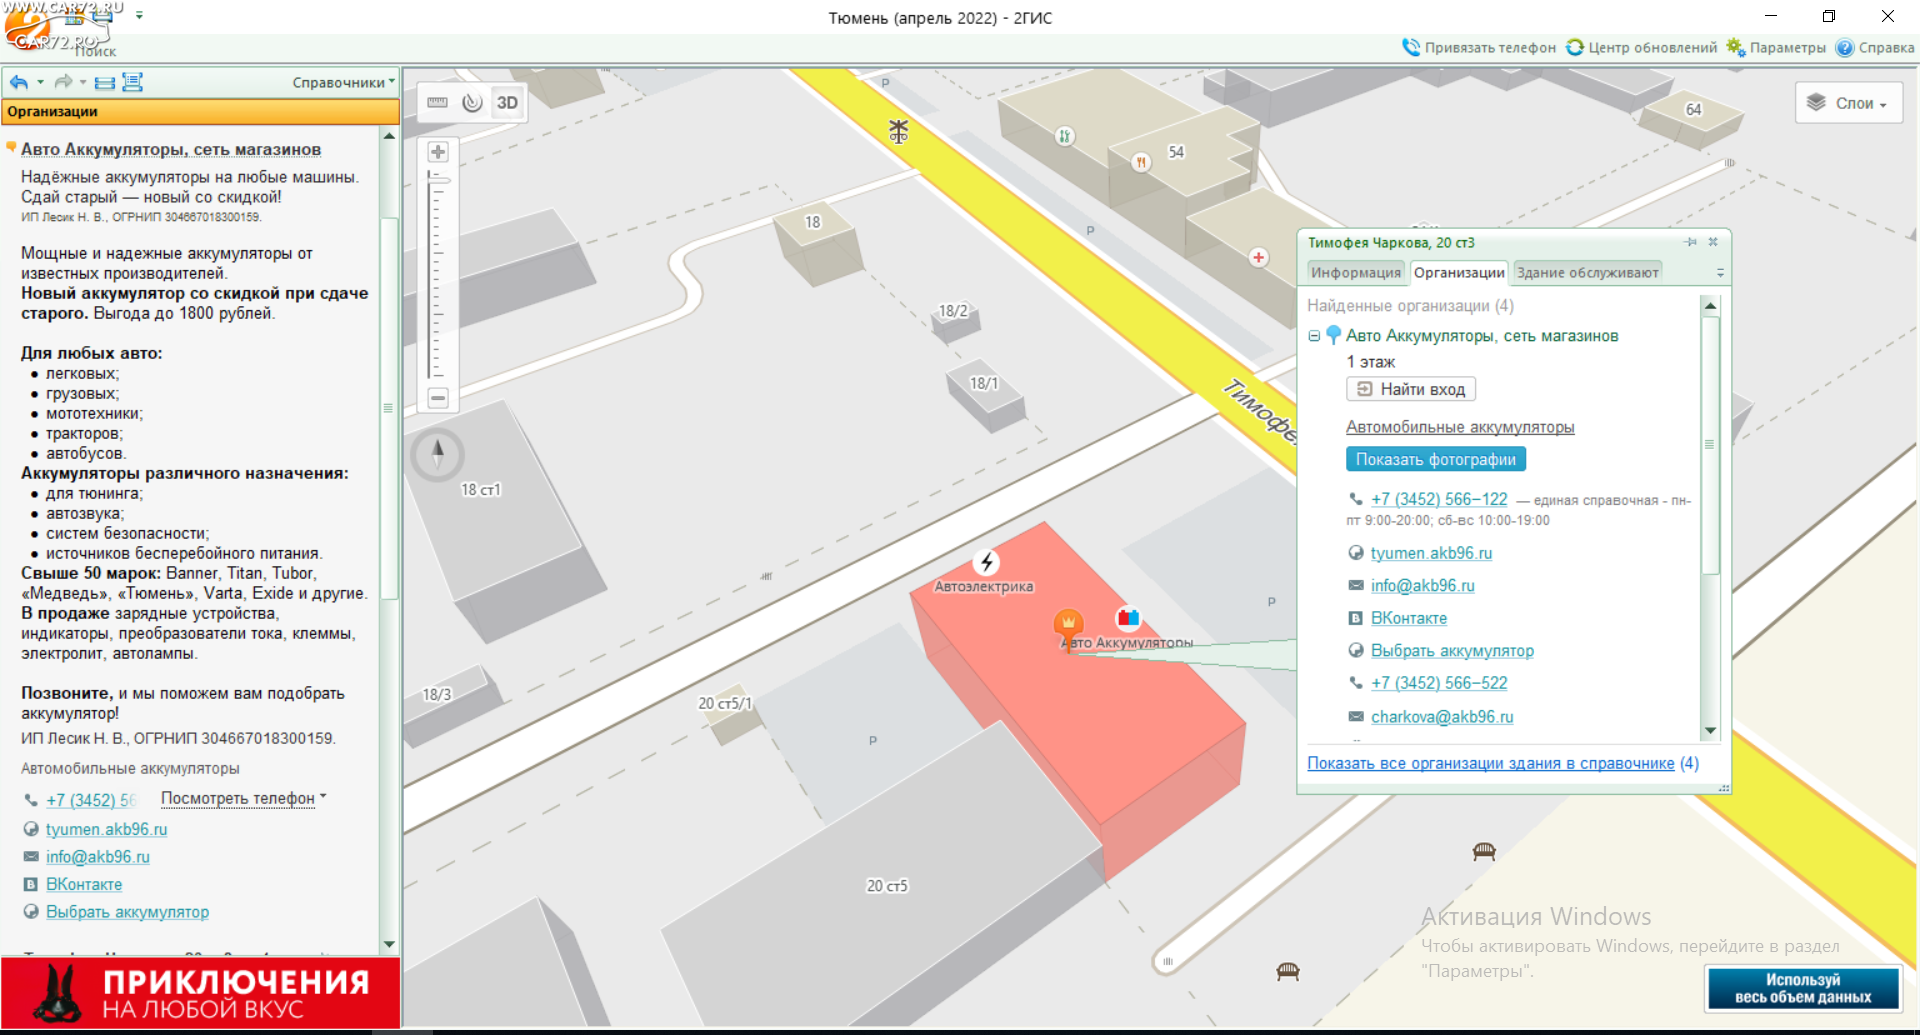This screenshot has width=1920, height=1035.
Task: Switch to the Здание обслуживают tab
Action: click(x=1587, y=272)
